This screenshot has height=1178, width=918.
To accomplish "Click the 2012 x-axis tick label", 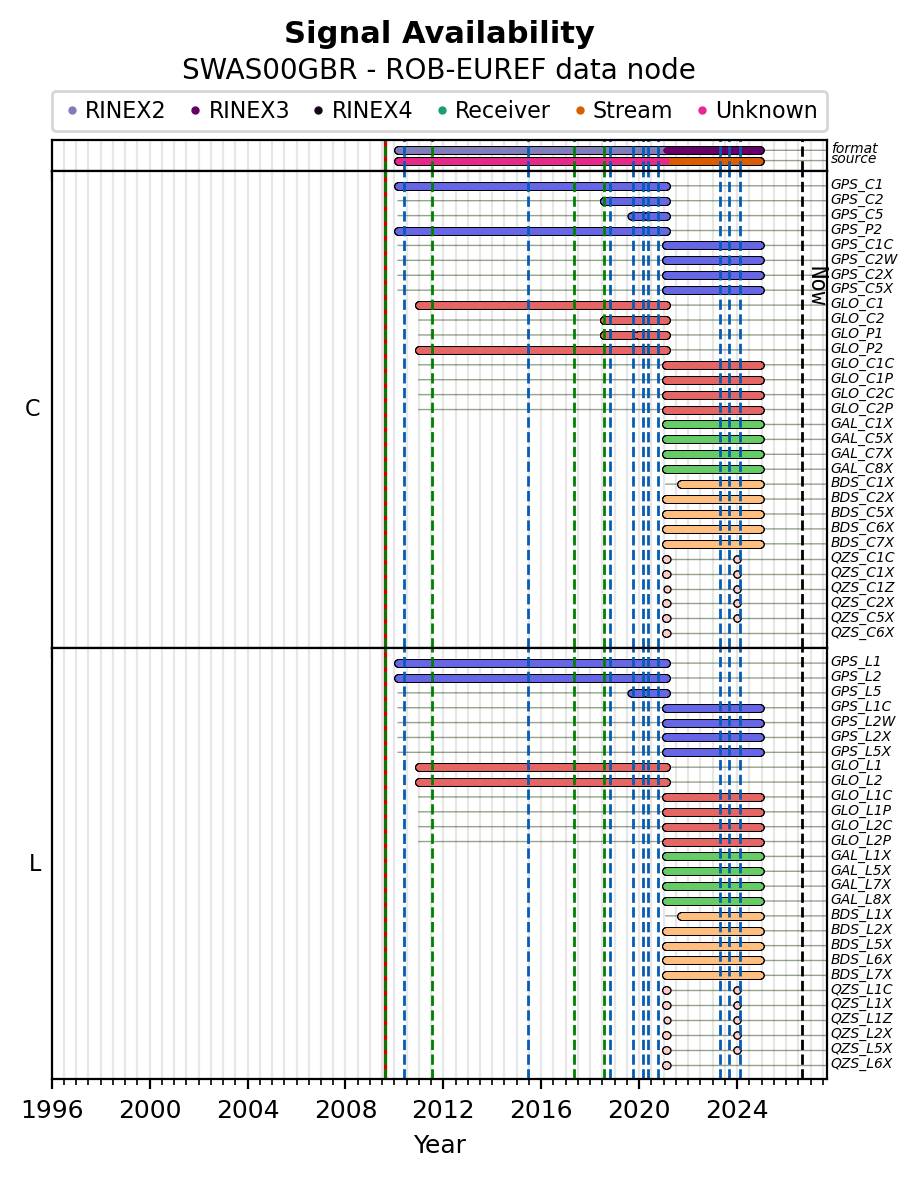I will [443, 1110].
